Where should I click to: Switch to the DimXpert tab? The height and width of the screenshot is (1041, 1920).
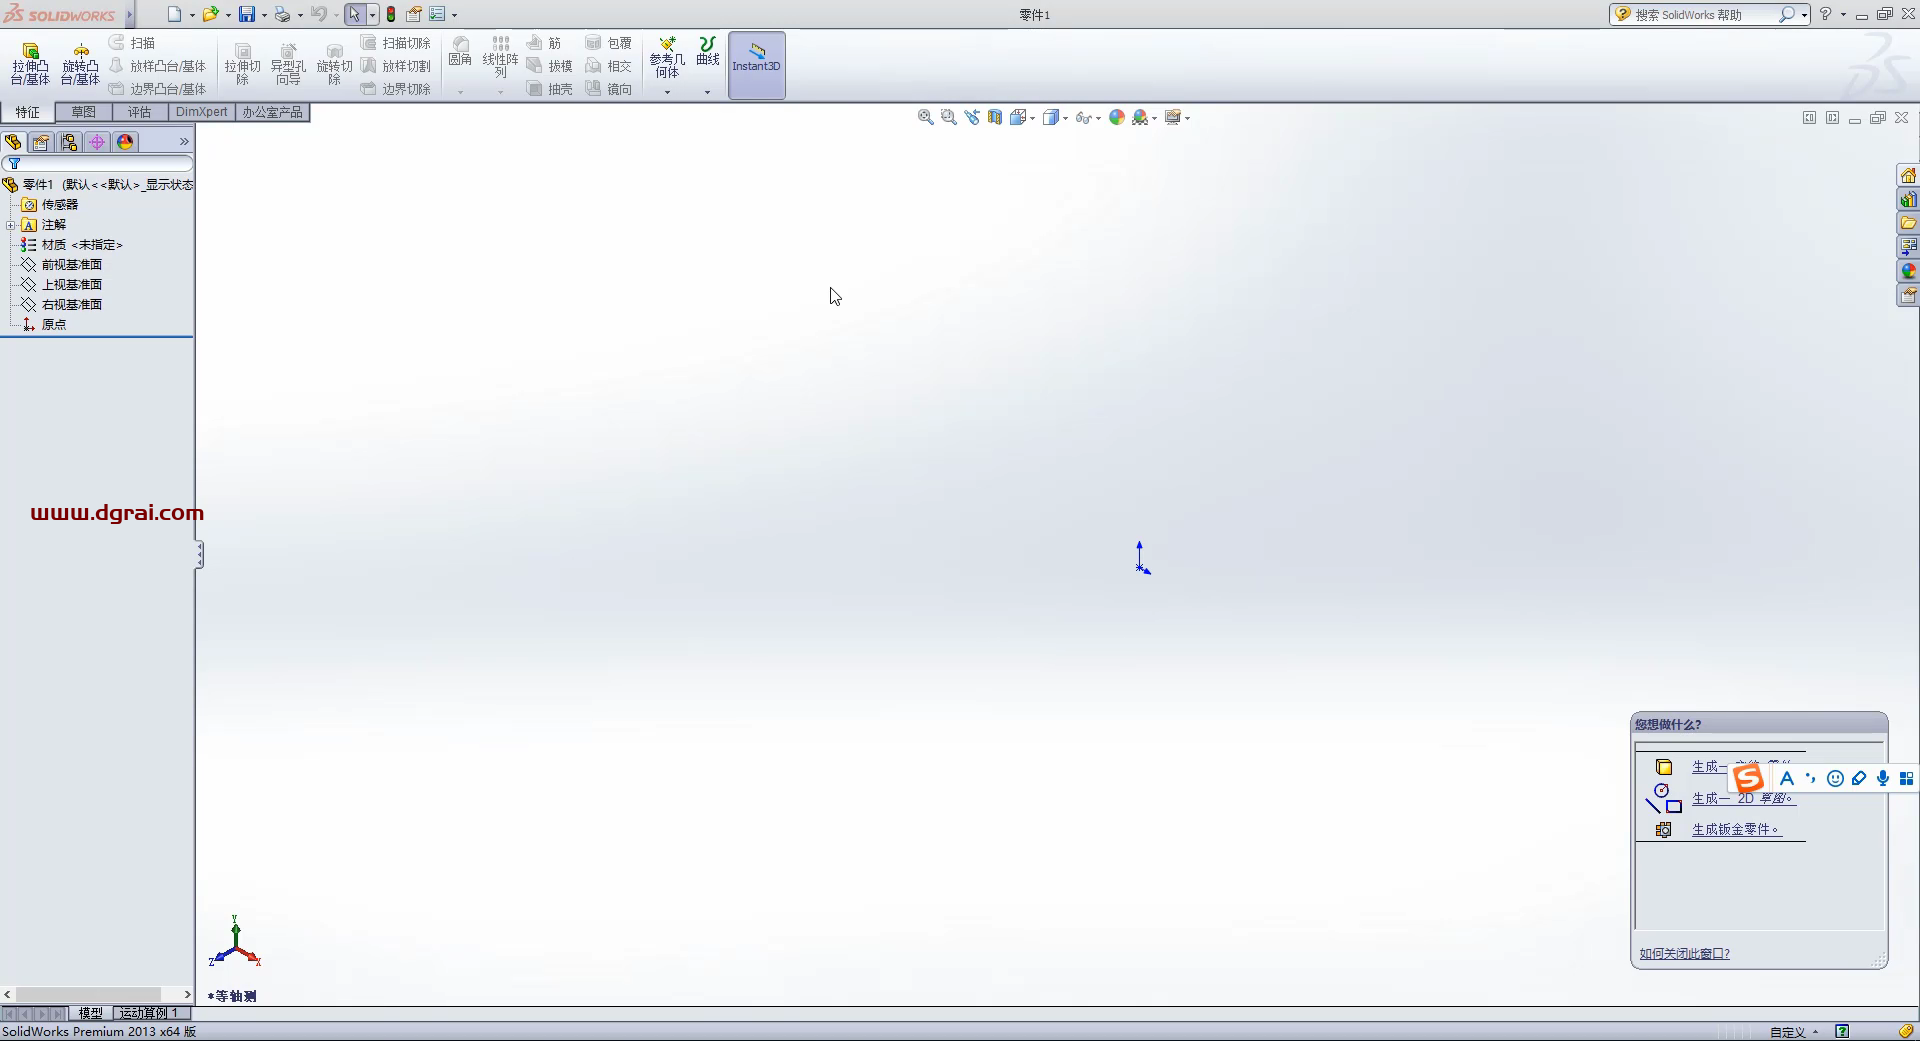[202, 112]
